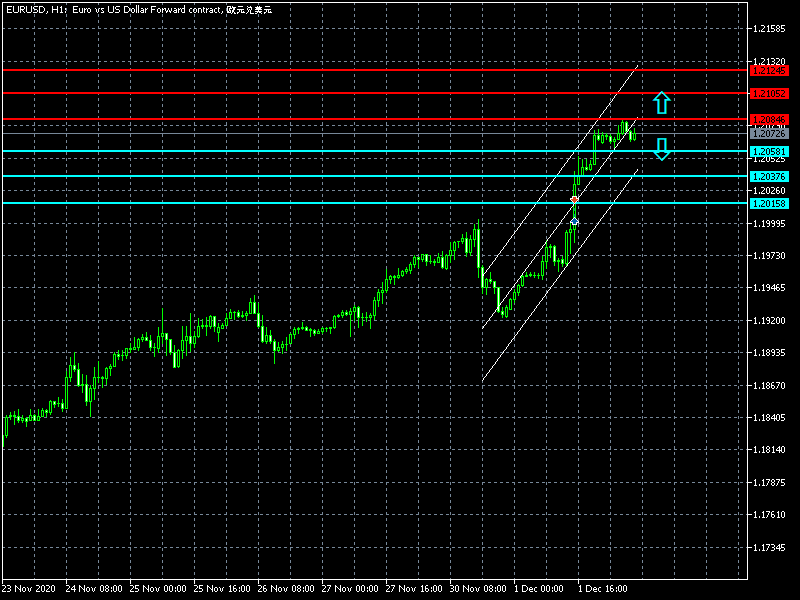This screenshot has width=800, height=600.
Task: Click the cyan 1.20581 price label
Action: click(769, 152)
